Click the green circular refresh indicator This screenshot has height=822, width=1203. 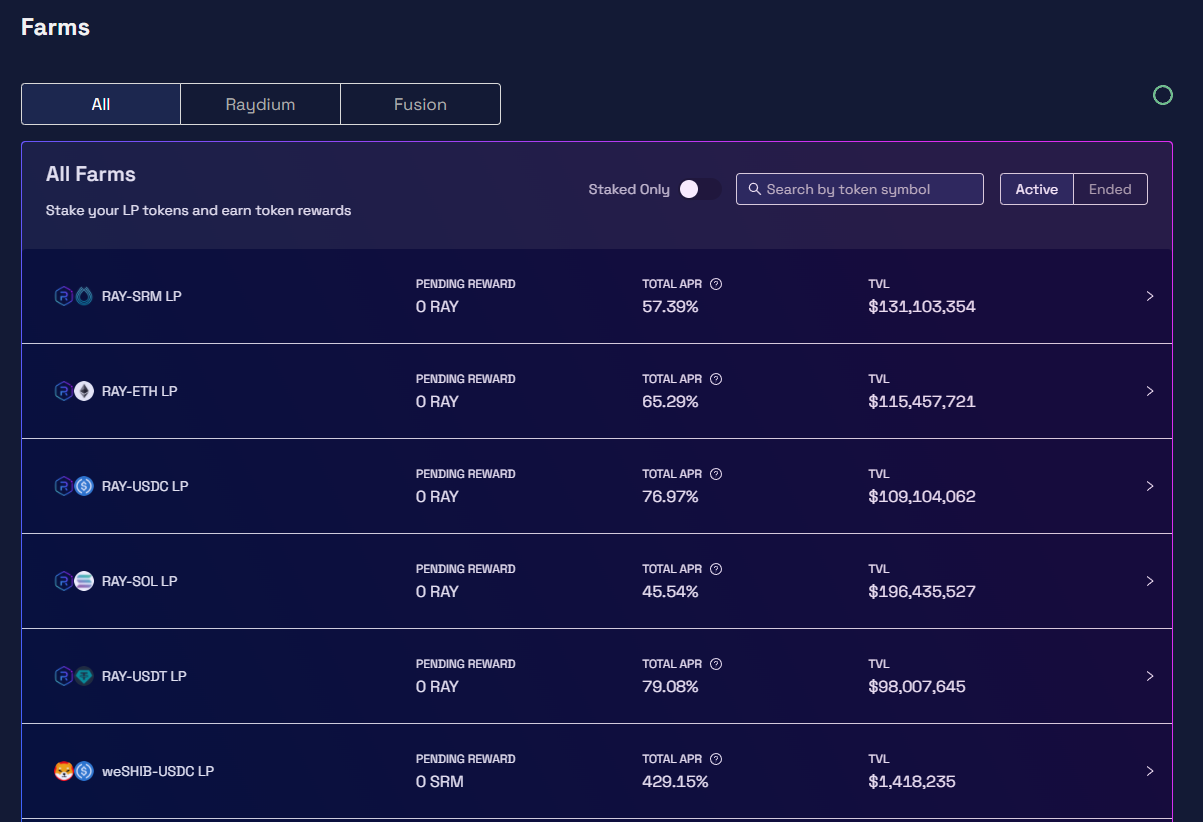(1163, 95)
